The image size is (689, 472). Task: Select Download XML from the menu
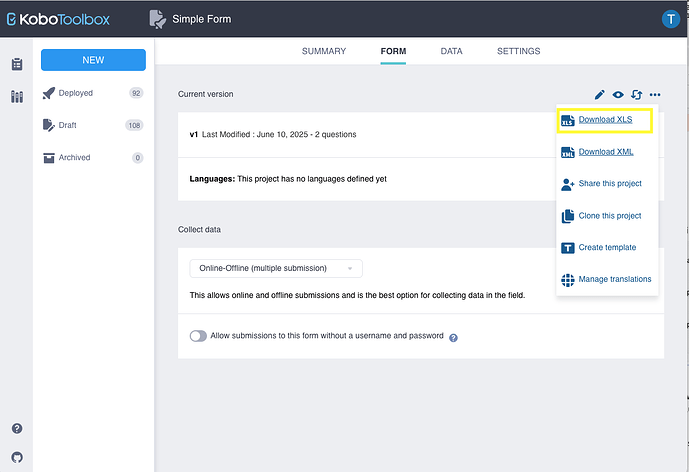(606, 152)
